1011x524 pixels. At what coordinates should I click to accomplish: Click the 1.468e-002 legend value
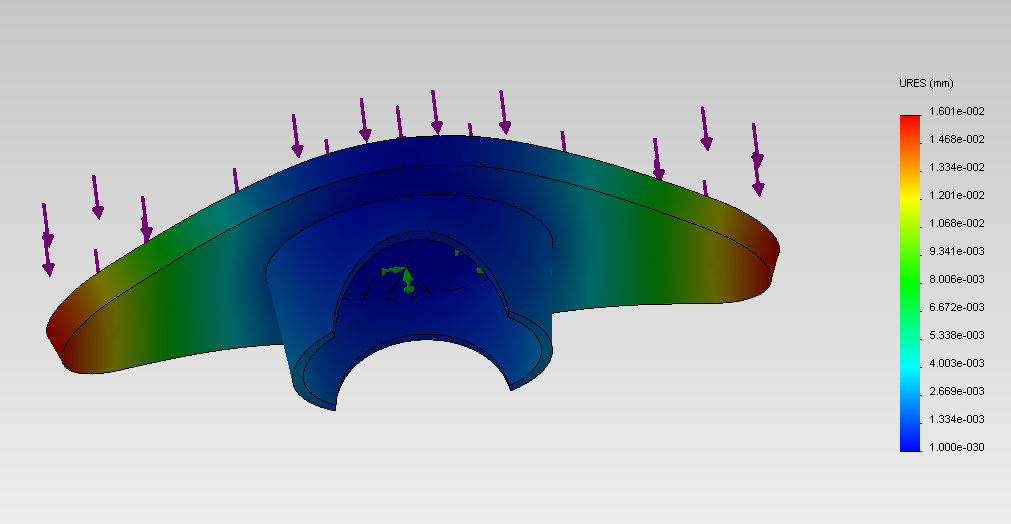(x=957, y=139)
